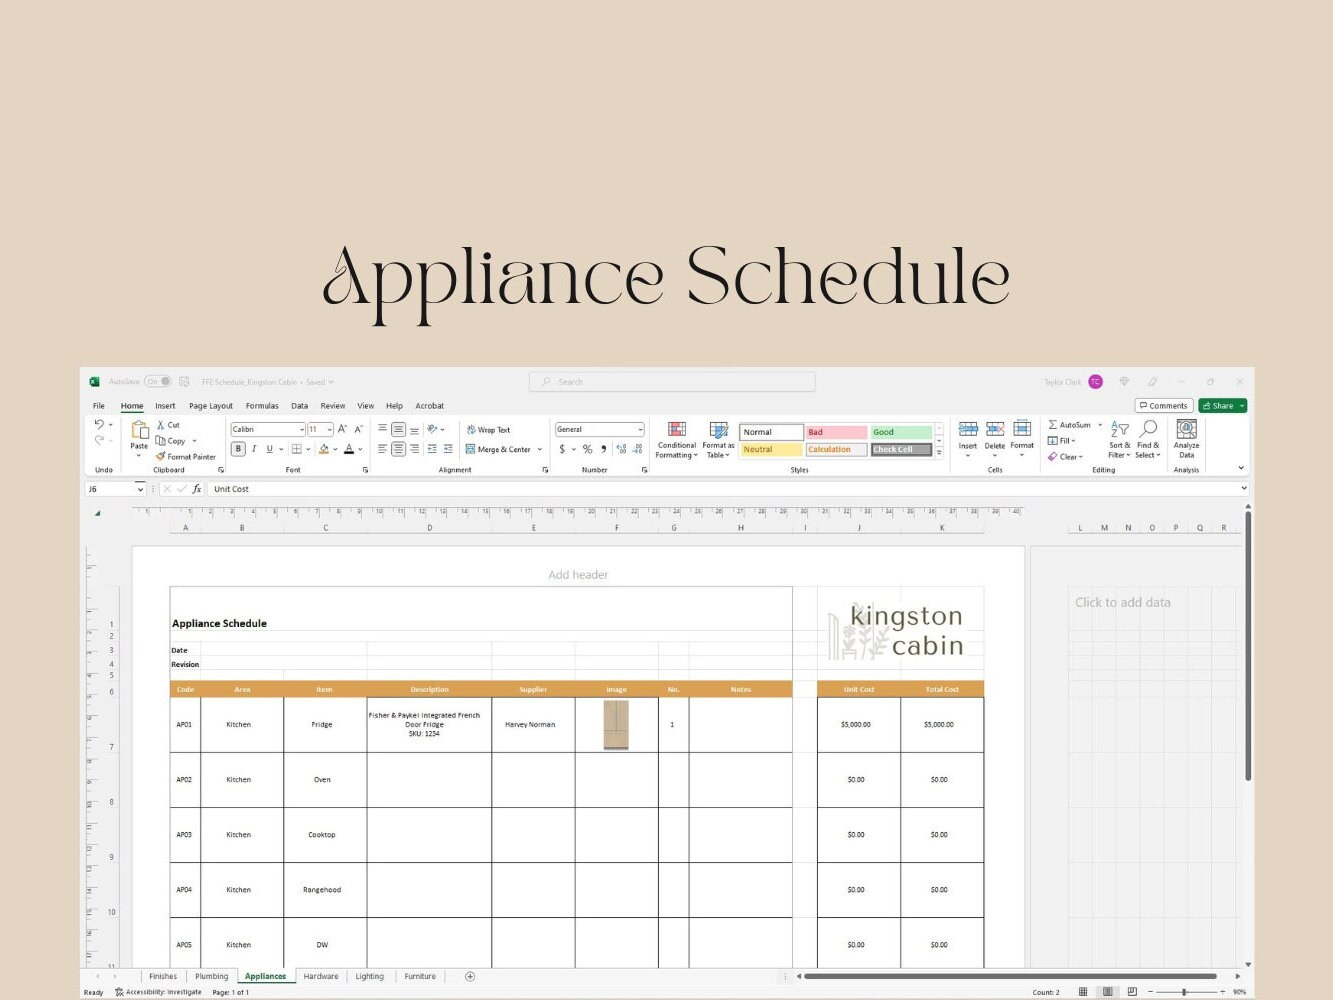Click the Insert cells icon
The image size is (1333, 1000).
point(968,430)
